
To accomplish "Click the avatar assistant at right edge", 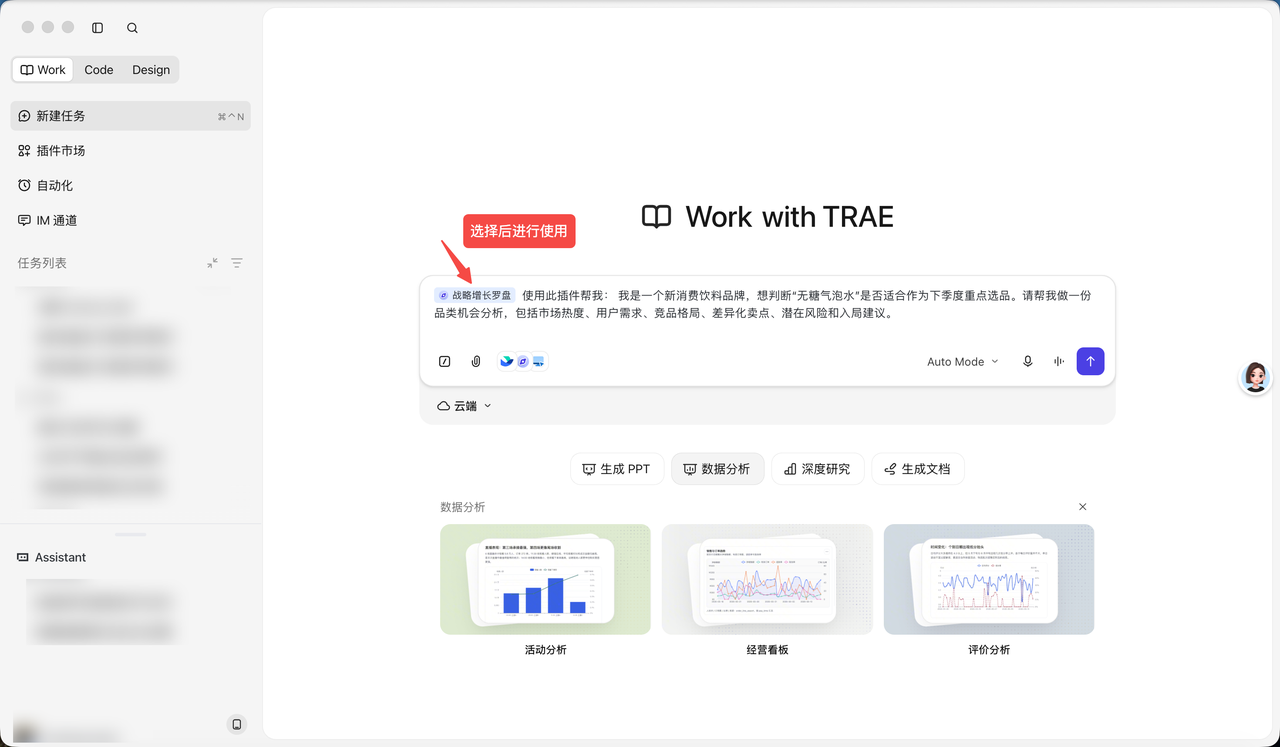I will pyautogui.click(x=1256, y=377).
